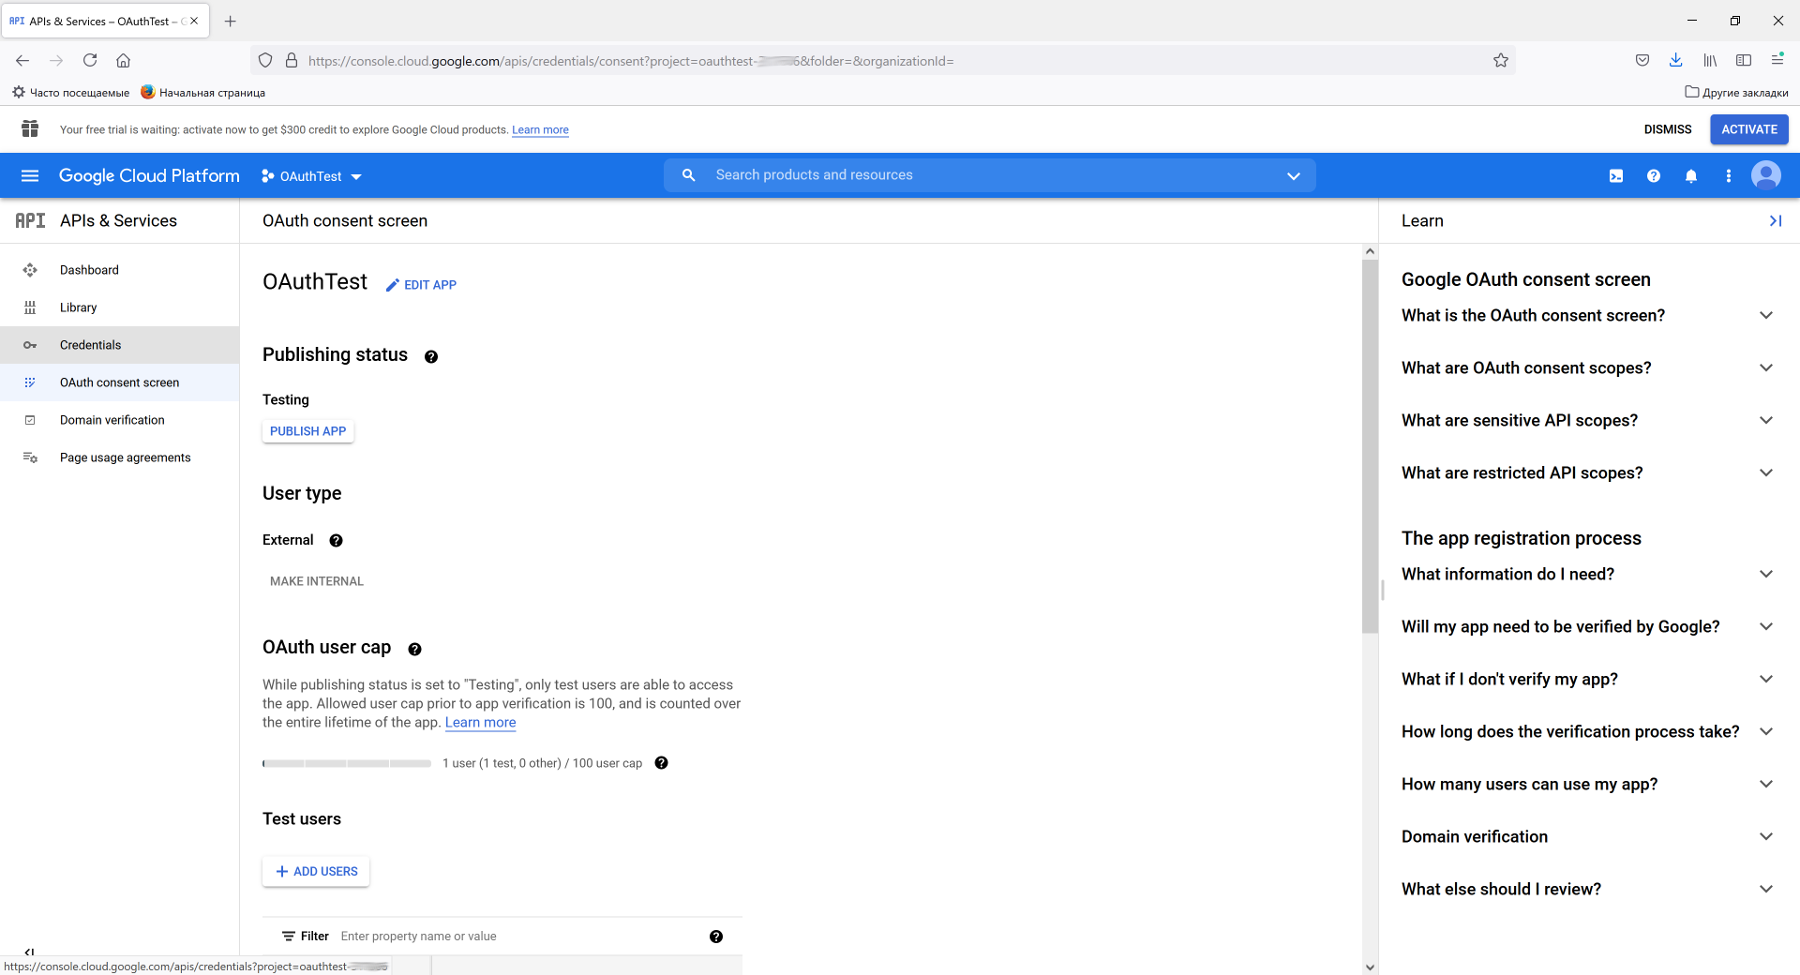1800x975 pixels.
Task: Select Library in the left navigation
Action: pos(78,308)
